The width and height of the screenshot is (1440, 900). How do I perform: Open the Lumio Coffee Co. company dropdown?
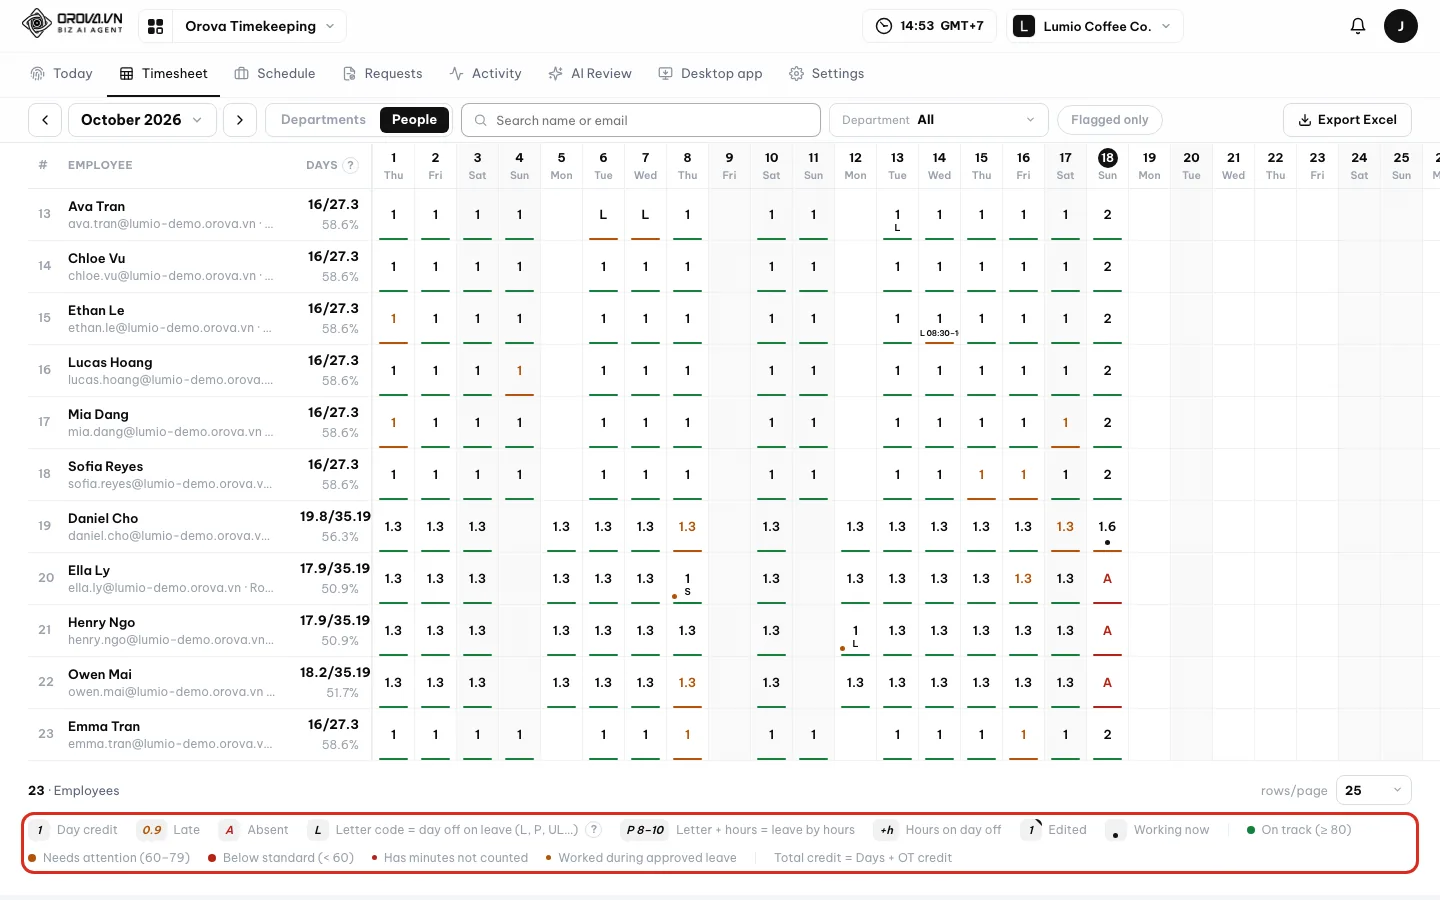point(1095,26)
